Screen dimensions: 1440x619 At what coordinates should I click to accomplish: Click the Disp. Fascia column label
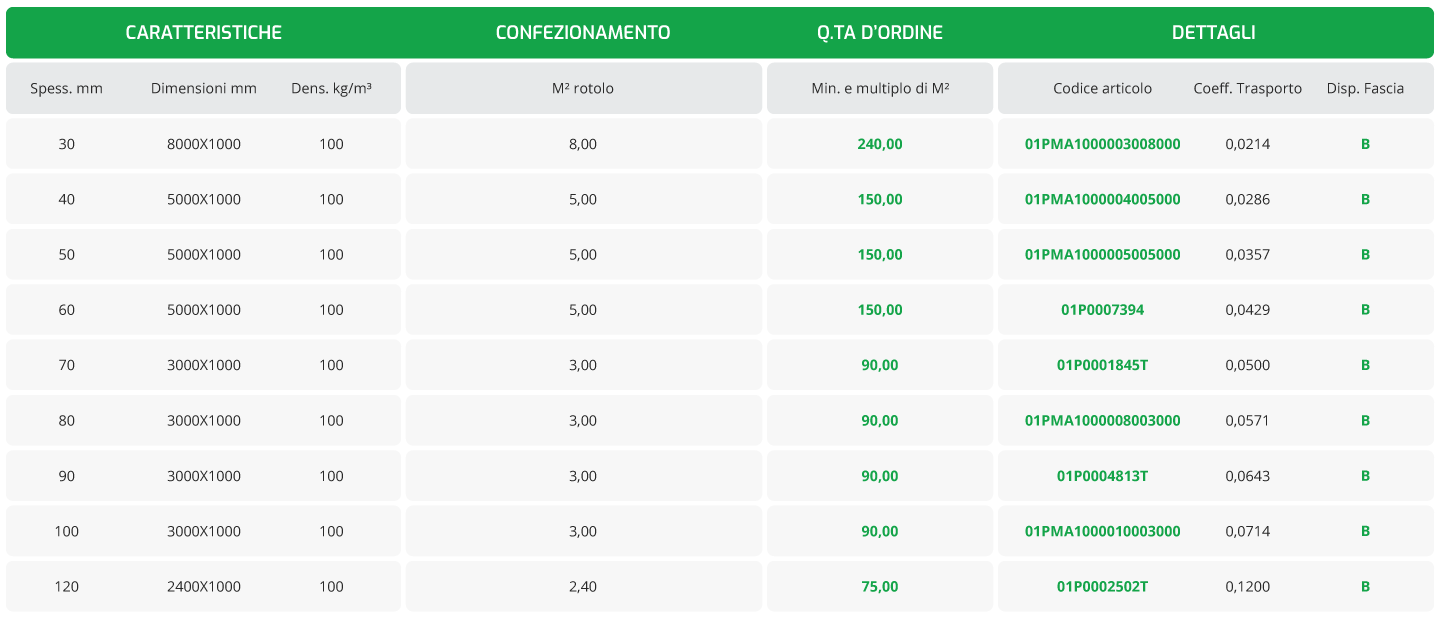pyautogui.click(x=1365, y=88)
